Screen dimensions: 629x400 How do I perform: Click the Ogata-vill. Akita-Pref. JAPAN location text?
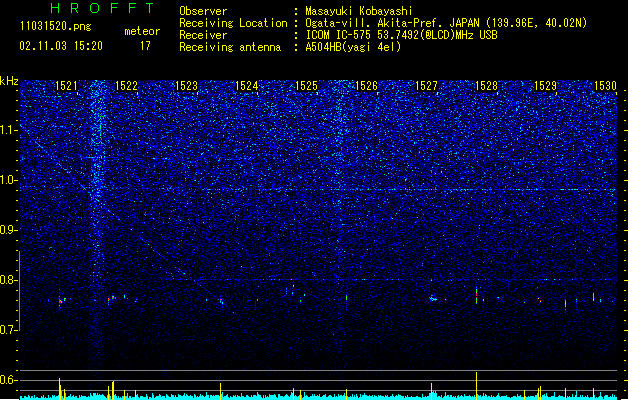(x=446, y=23)
